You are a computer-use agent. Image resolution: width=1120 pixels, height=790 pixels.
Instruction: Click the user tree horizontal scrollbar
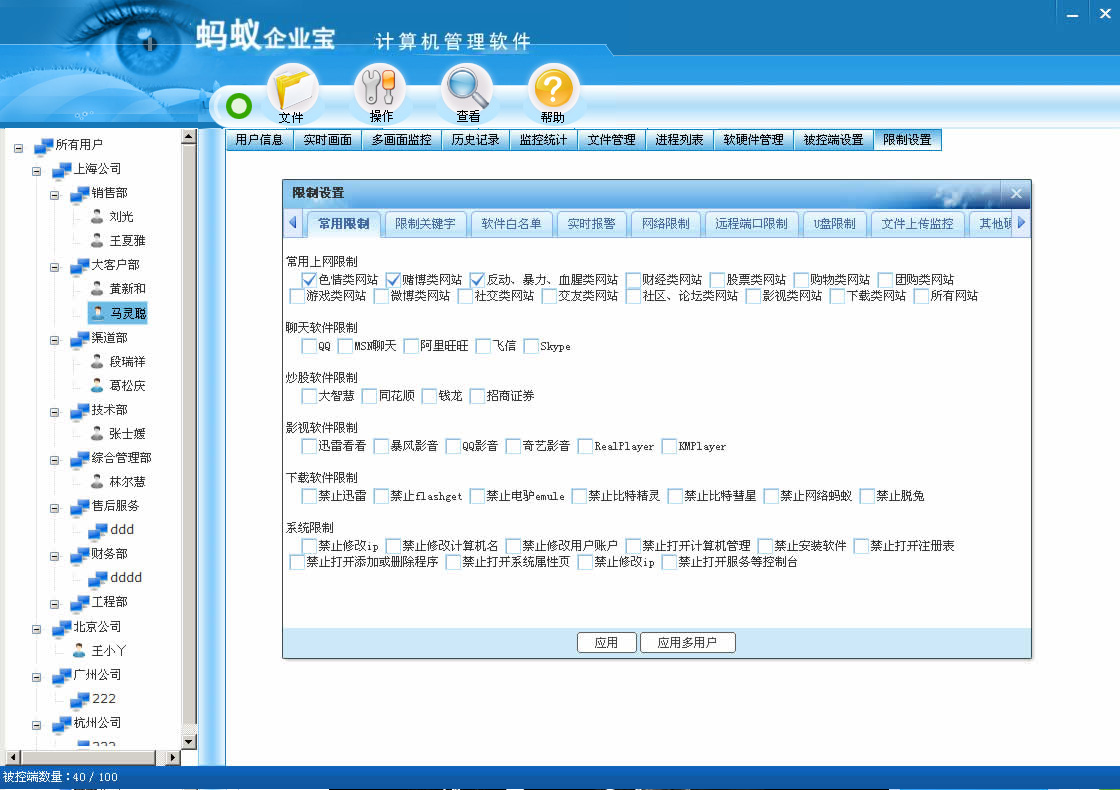(90, 758)
